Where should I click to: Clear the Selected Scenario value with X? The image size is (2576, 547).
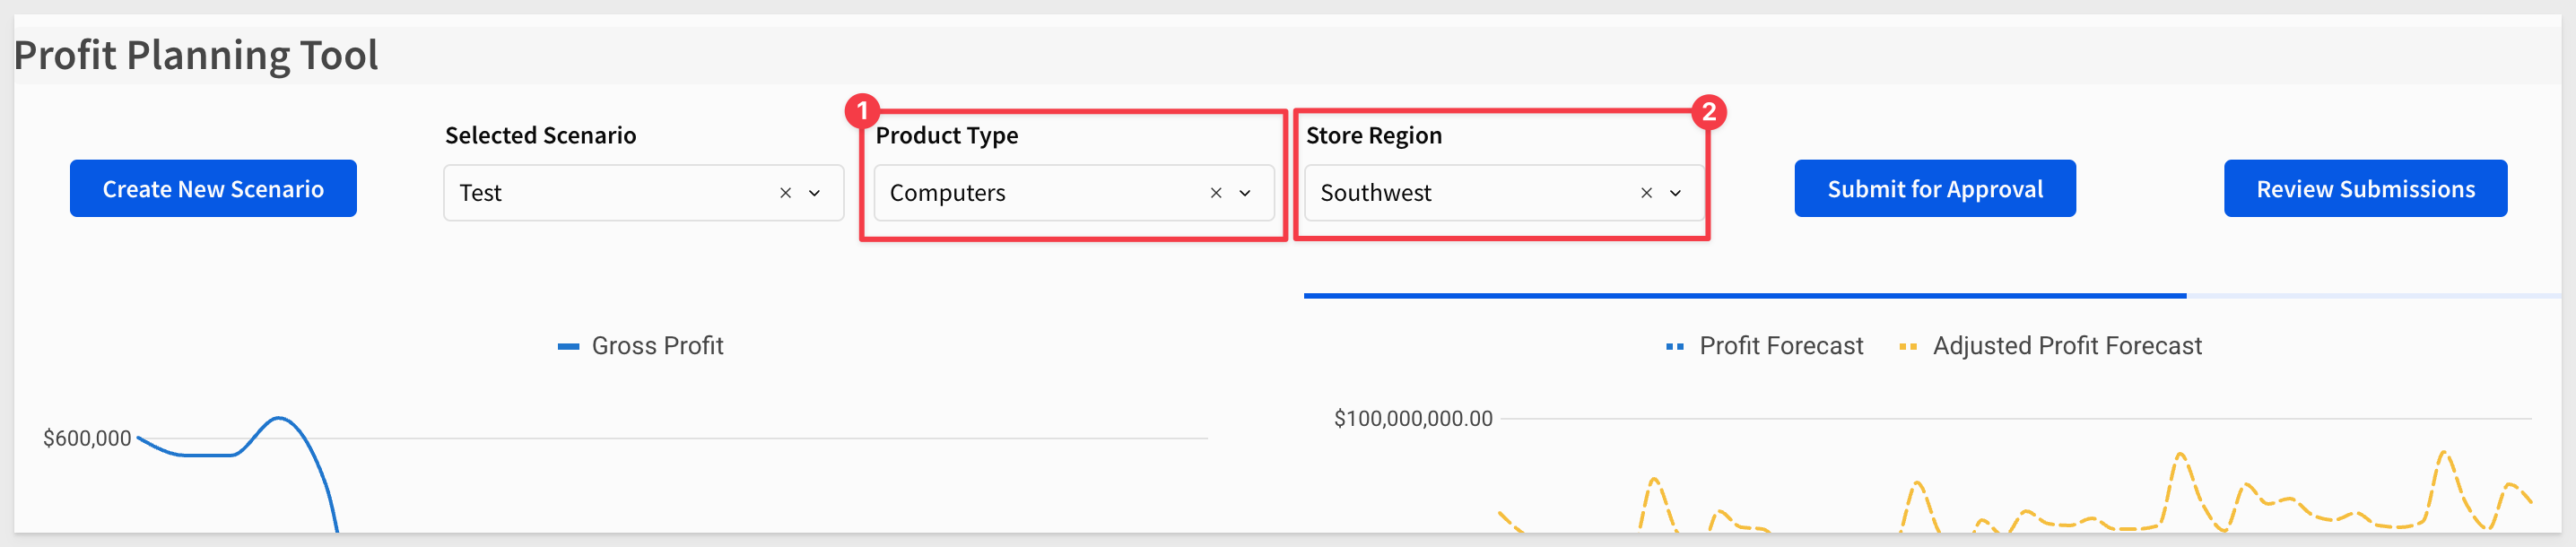[785, 193]
